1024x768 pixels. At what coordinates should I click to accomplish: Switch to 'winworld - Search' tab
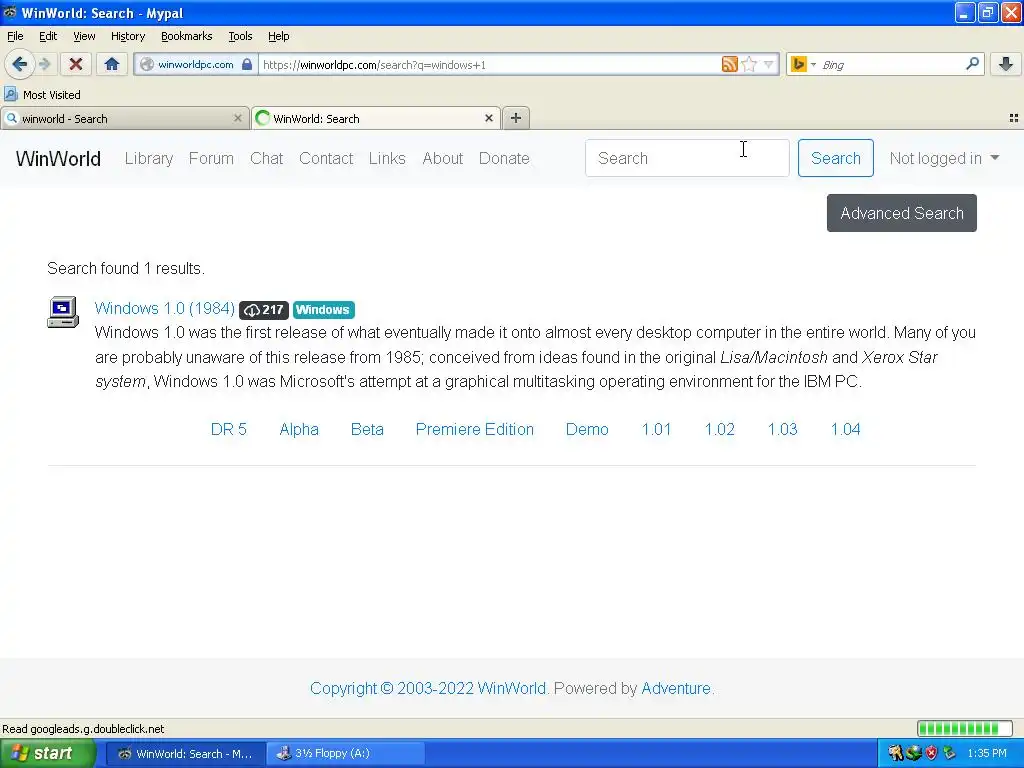coord(125,118)
